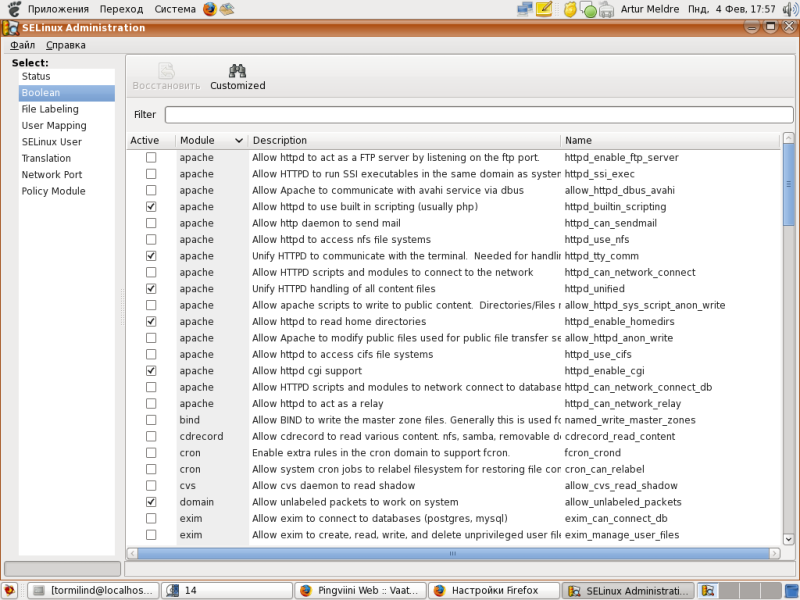
Task: Click the gold security badge tray icon
Action: coord(570,10)
